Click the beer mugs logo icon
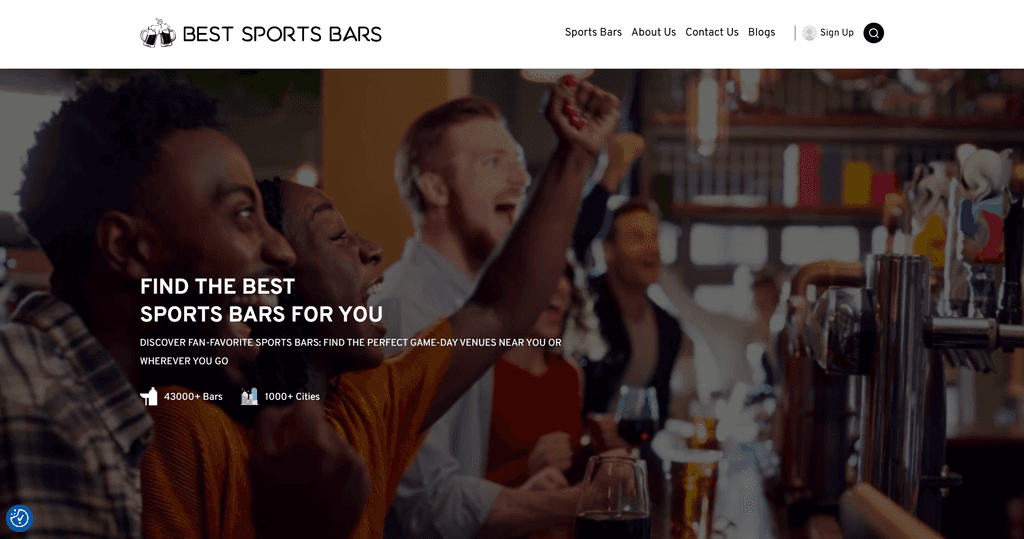Viewport: 1024px width, 539px height. point(158,33)
